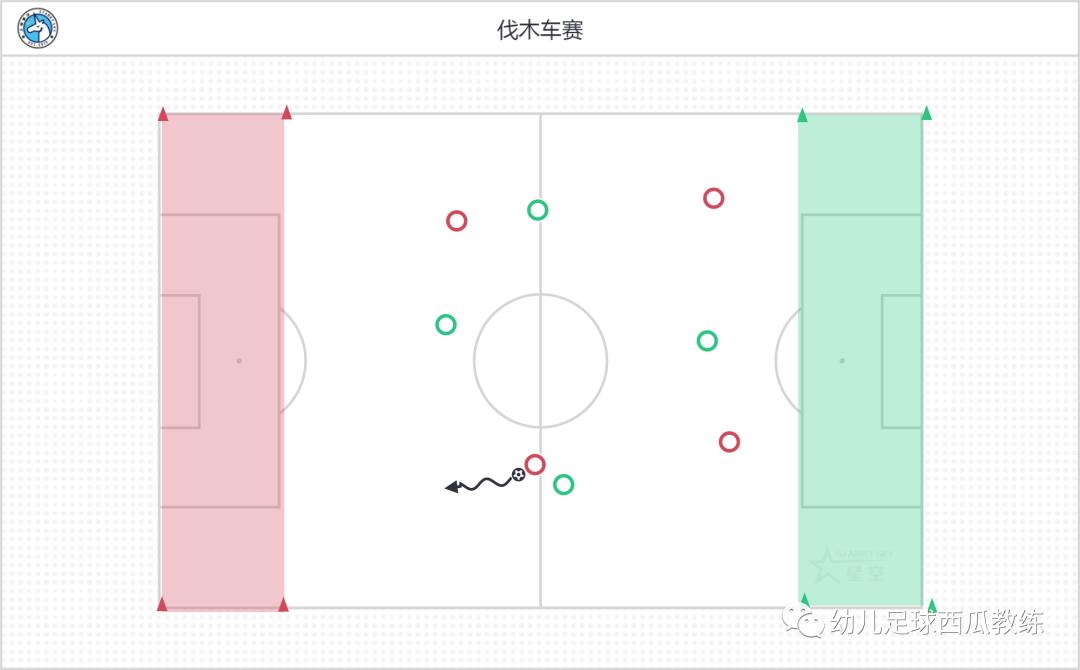Select the red player dribbling the ball

(535, 464)
